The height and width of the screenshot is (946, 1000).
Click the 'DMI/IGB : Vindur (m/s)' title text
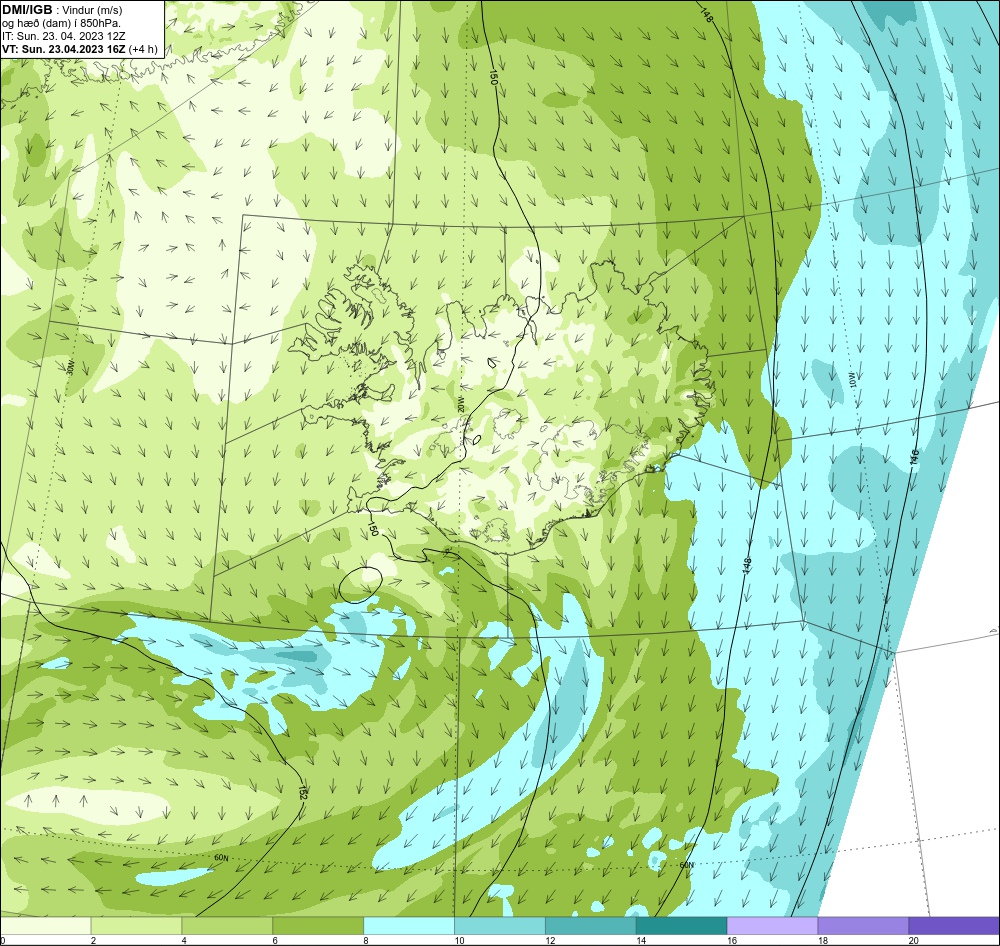(62, 10)
